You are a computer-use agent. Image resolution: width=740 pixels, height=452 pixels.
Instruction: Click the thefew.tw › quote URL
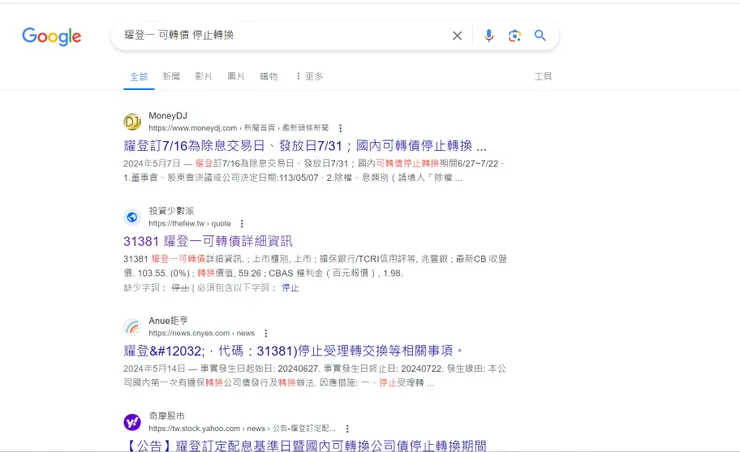190,223
